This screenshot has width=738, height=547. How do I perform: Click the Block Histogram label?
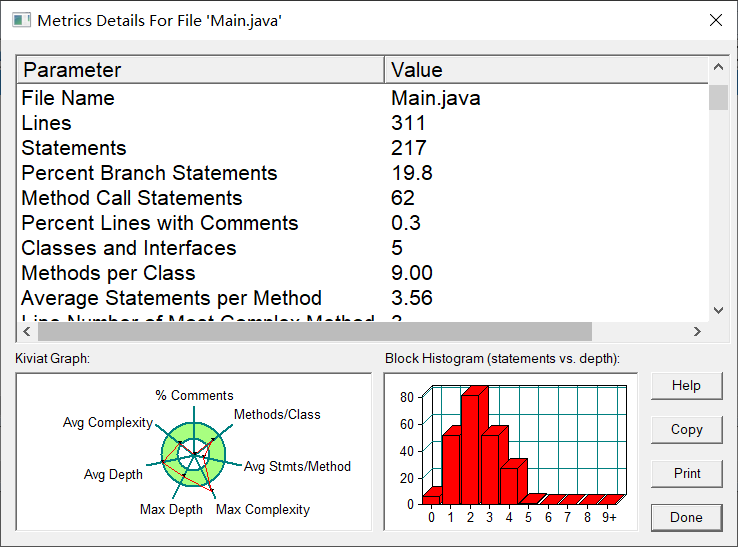pos(502,359)
